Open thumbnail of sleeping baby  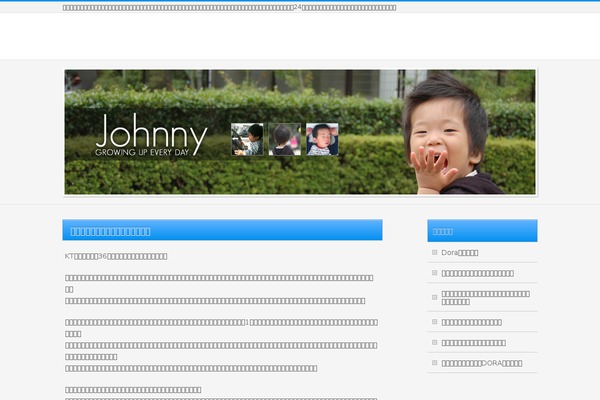(x=322, y=139)
